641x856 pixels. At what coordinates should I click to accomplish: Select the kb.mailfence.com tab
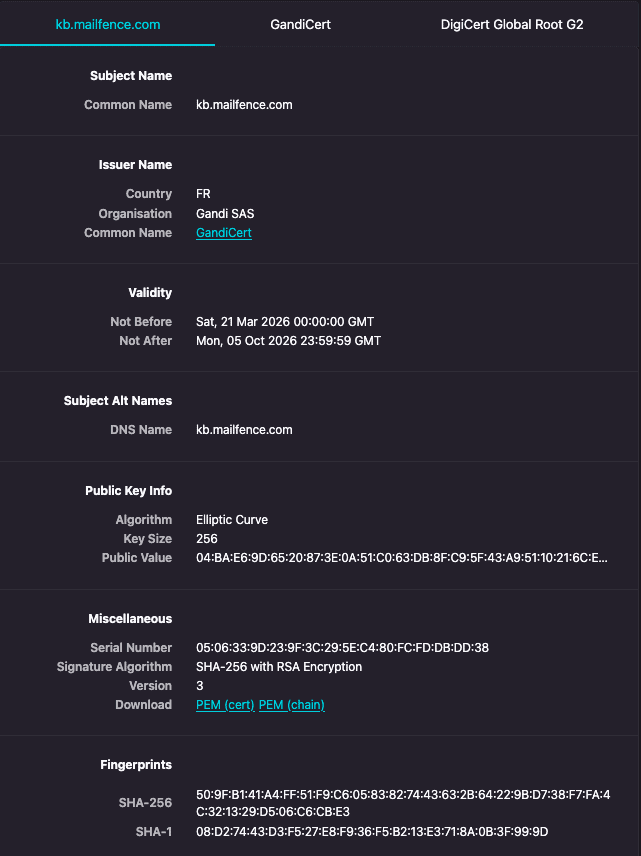tap(108, 25)
